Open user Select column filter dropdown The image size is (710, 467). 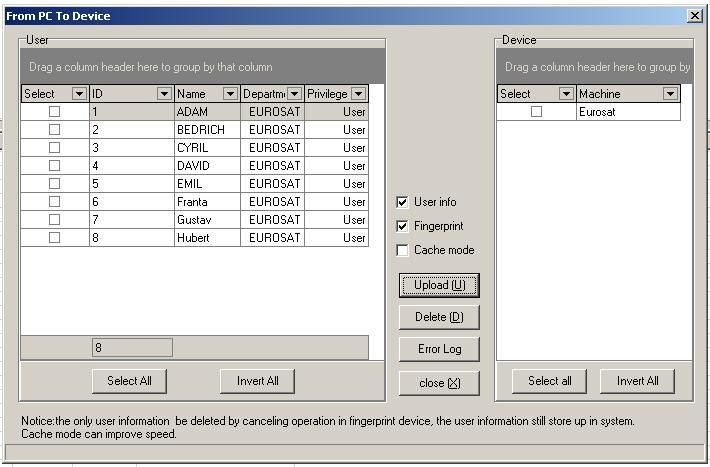click(x=79, y=94)
